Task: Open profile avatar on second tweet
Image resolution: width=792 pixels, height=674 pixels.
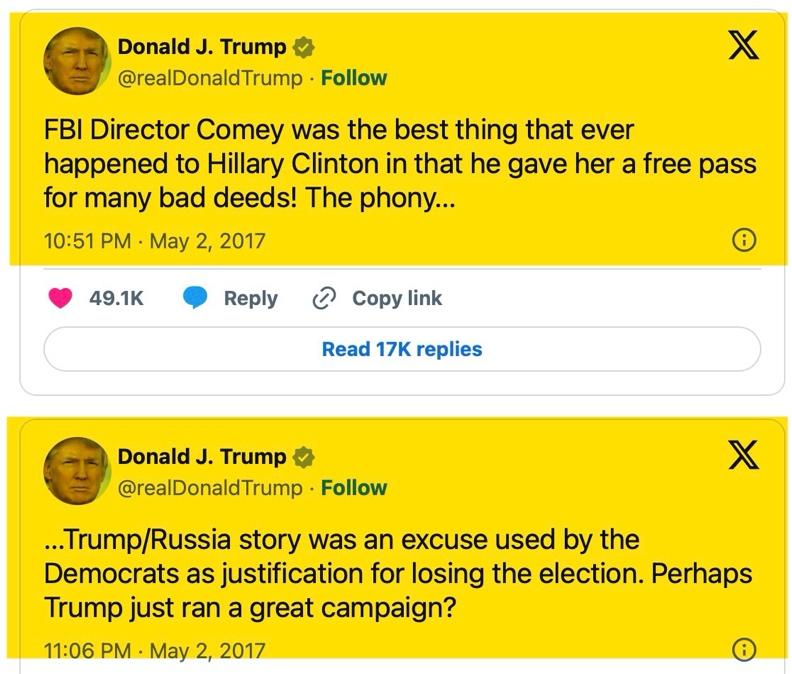Action: tap(76, 470)
